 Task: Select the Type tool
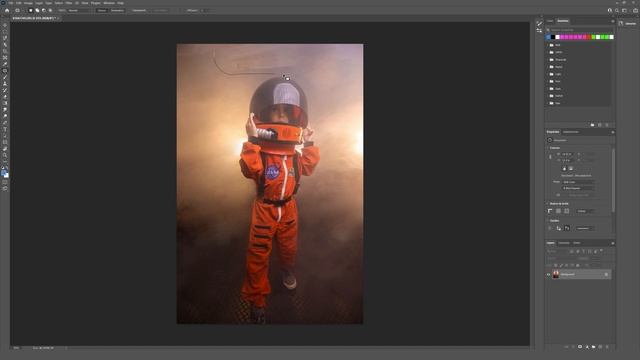point(5,129)
